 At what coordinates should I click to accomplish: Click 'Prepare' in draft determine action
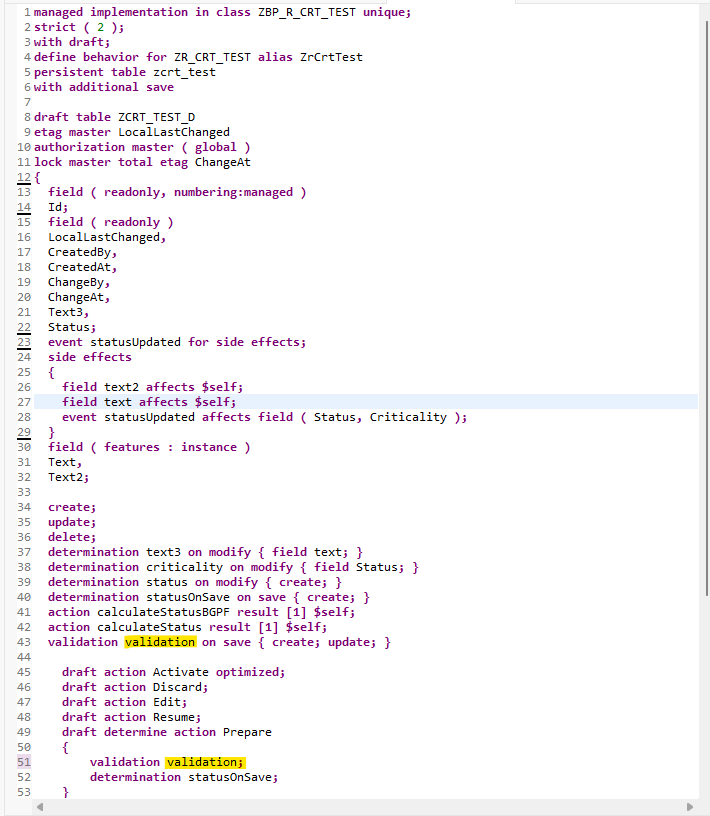point(247,732)
